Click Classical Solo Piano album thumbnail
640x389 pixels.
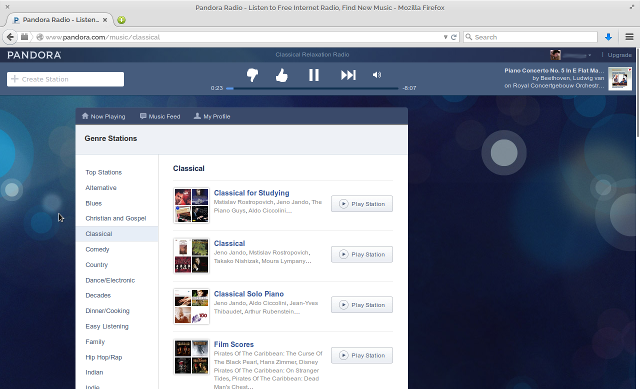coord(191,307)
